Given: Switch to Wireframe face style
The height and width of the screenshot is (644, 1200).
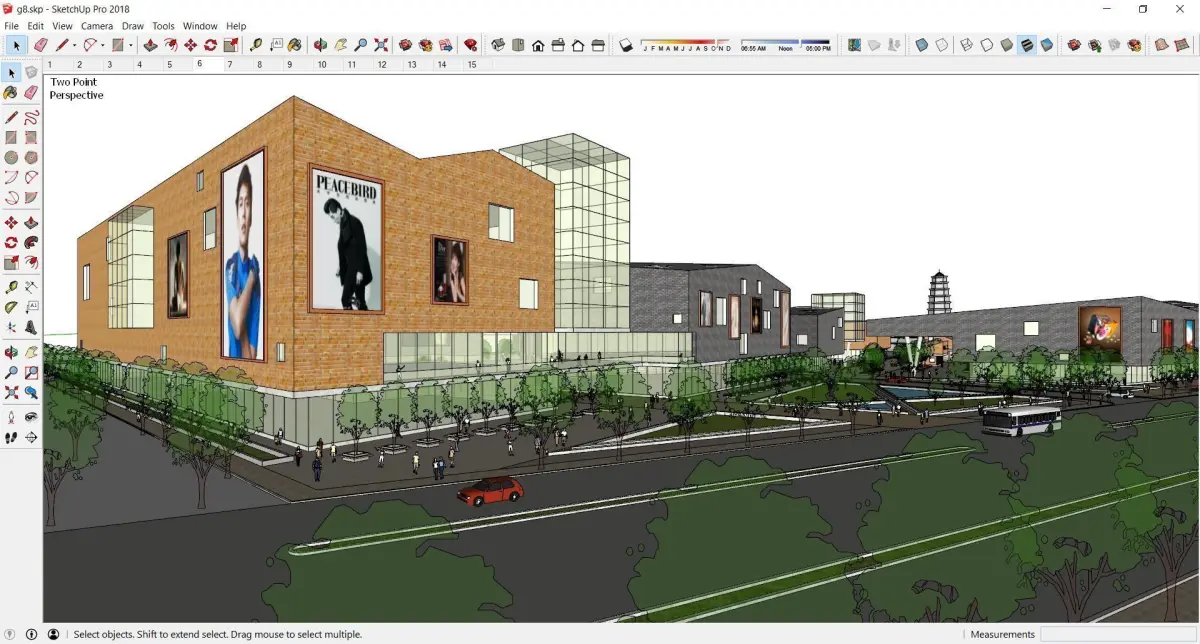Looking at the screenshot, I should [966, 45].
